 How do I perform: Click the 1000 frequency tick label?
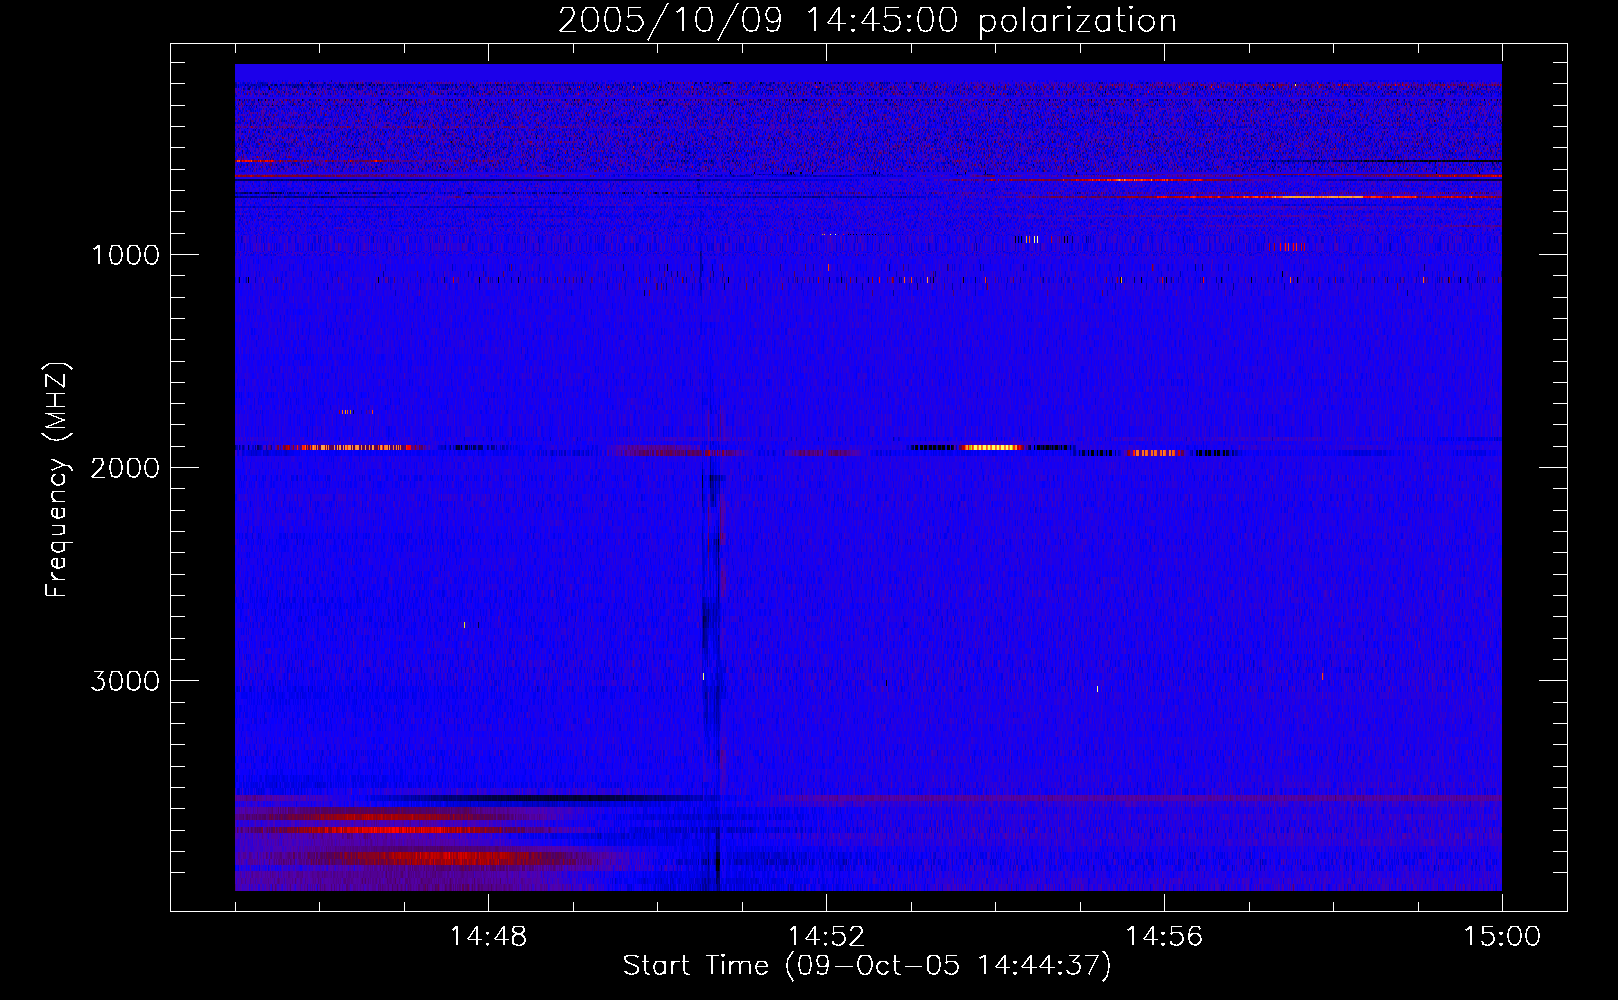click(125, 255)
